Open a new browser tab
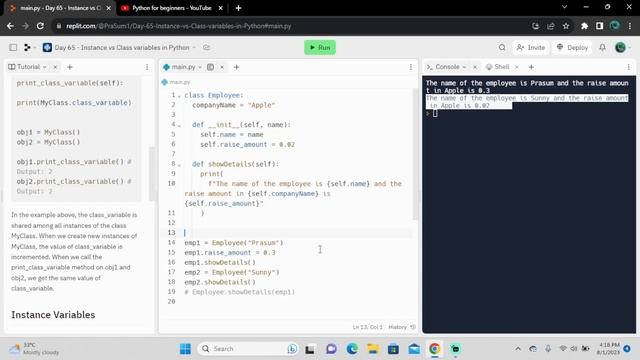The image size is (640, 360). [x=238, y=8]
